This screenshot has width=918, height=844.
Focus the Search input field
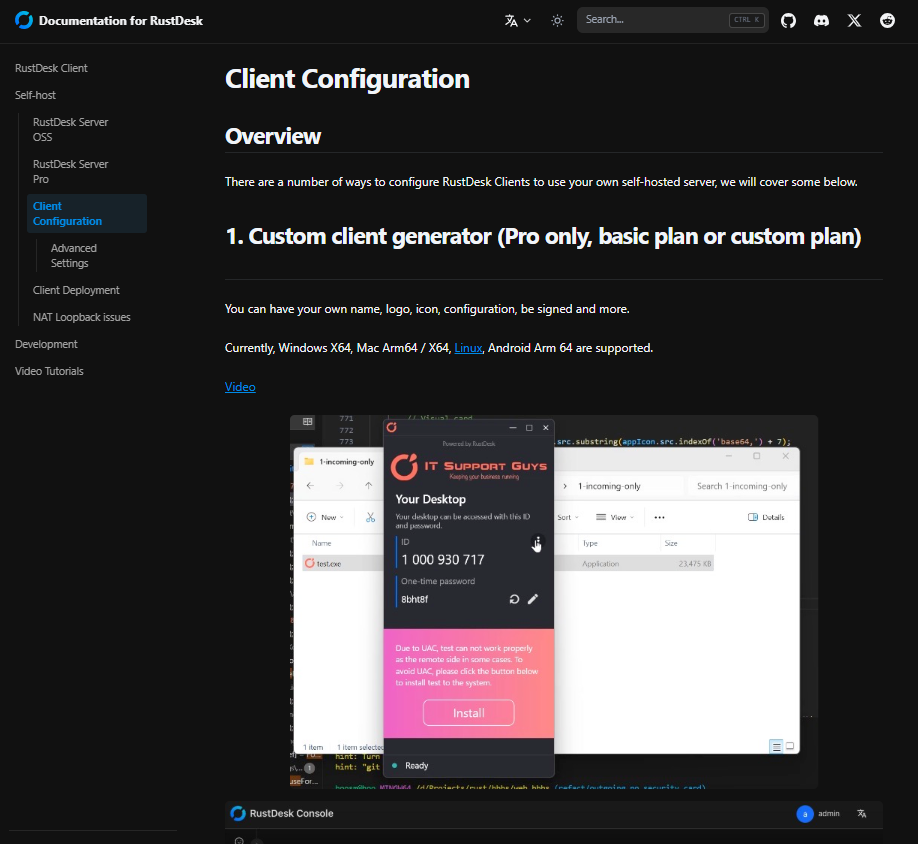click(x=673, y=20)
